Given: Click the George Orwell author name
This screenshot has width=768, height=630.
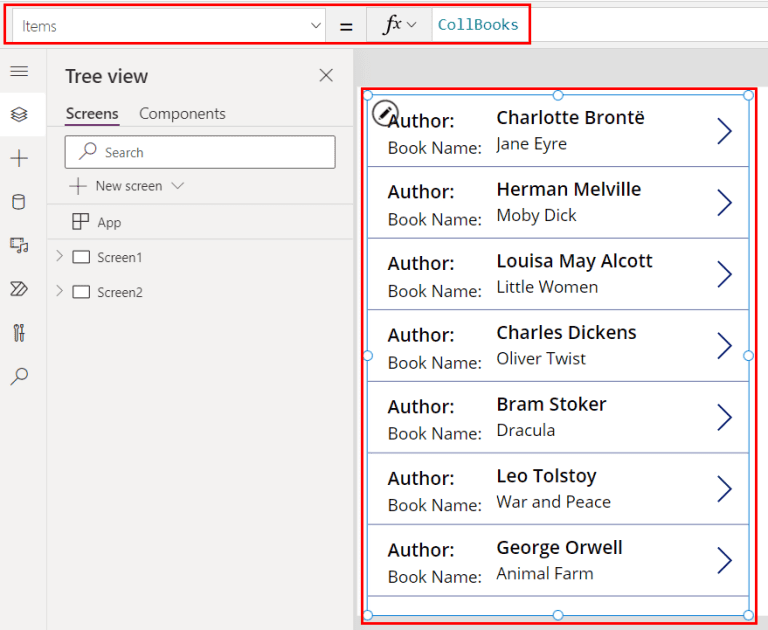Looking at the screenshot, I should pos(559,548).
